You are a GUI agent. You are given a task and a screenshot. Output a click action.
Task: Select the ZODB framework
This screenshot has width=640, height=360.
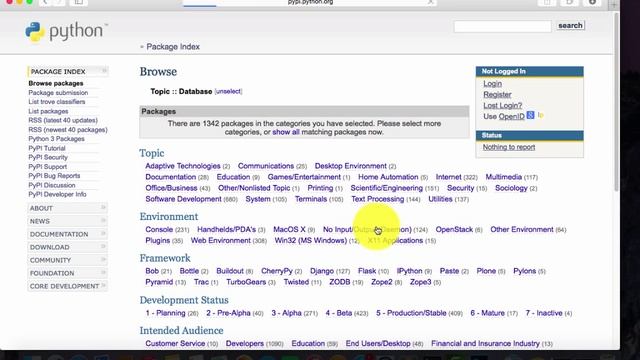pos(340,282)
